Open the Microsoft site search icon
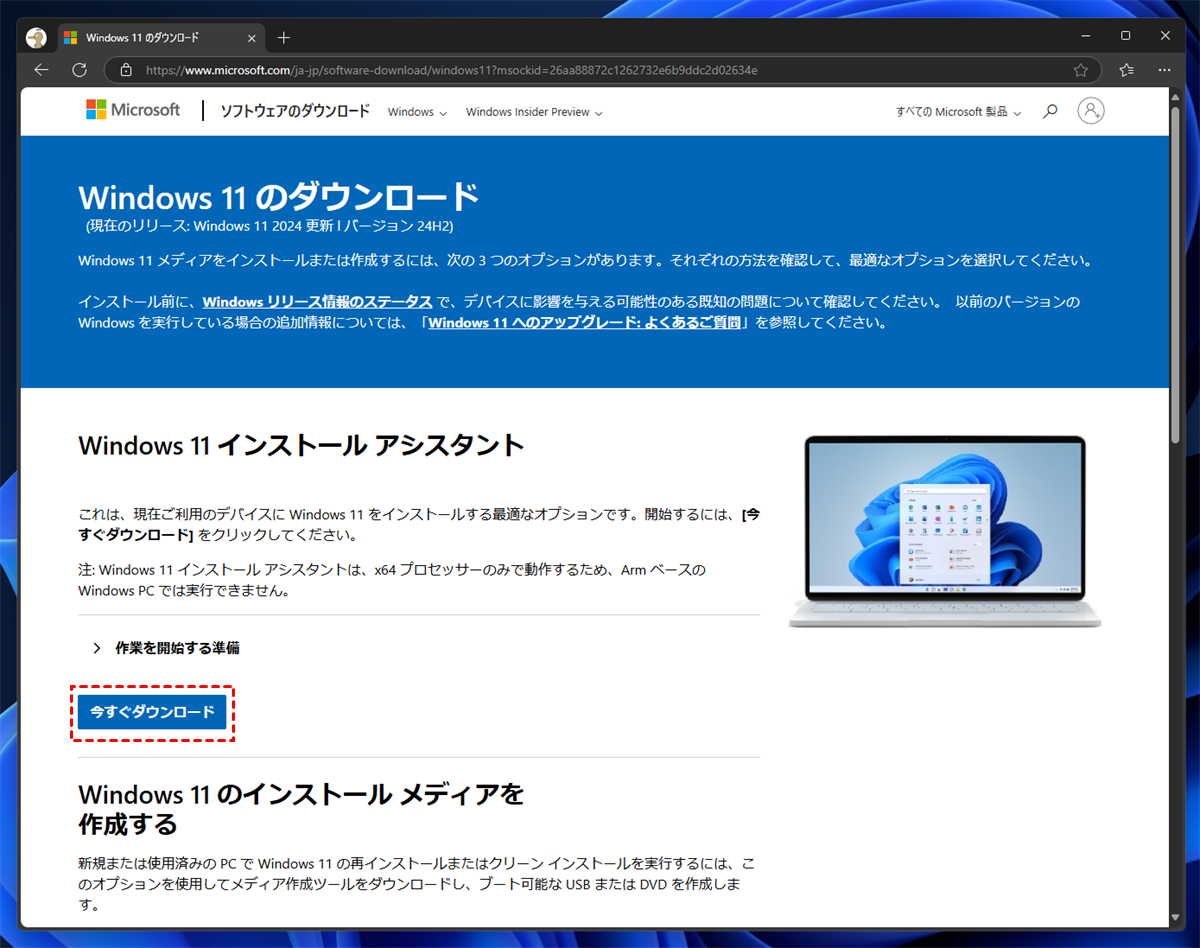Viewport: 1200px width, 948px height. pos(1050,111)
